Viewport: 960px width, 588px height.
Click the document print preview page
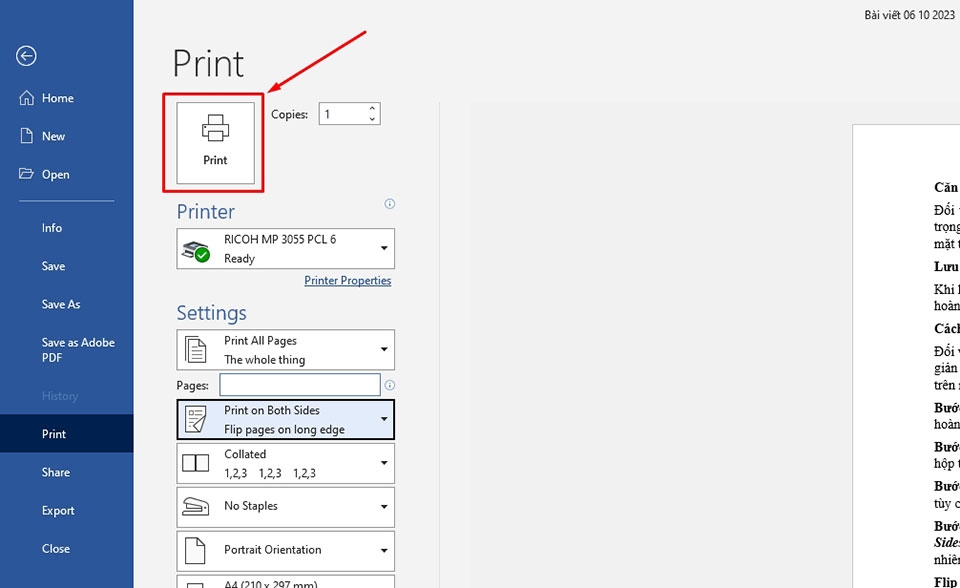(906, 355)
